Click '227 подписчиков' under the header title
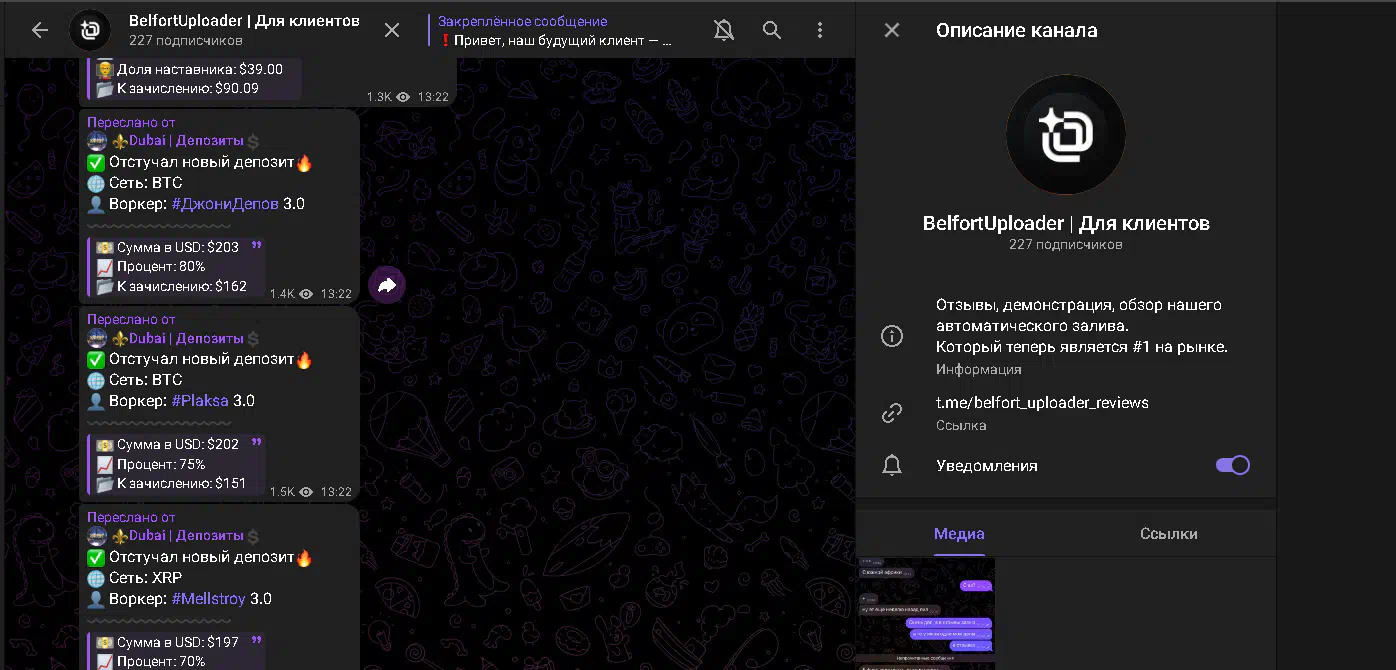 click(x=186, y=41)
